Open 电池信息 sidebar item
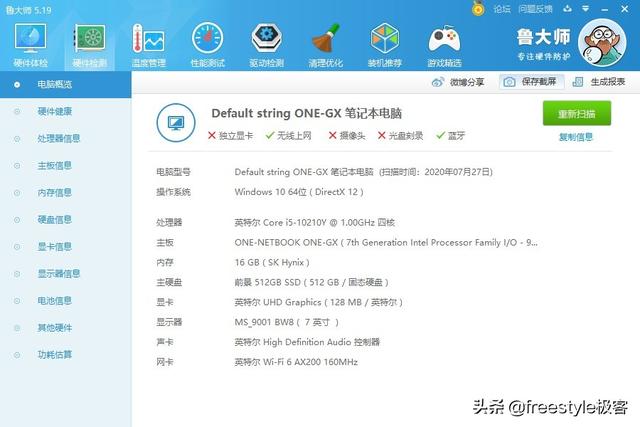This screenshot has width=640, height=427. 54,300
